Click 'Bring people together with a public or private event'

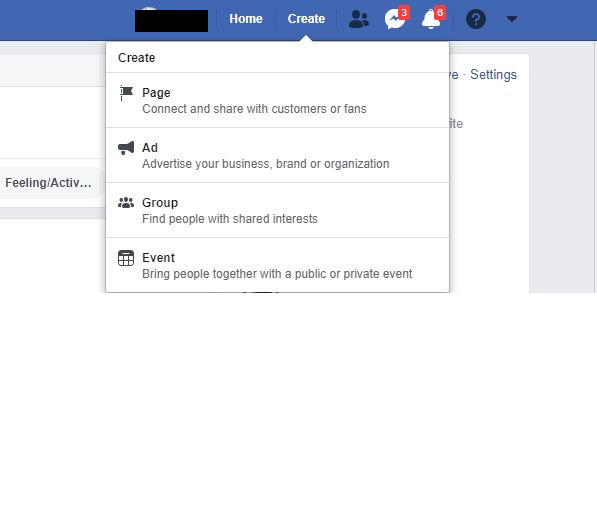tap(277, 274)
